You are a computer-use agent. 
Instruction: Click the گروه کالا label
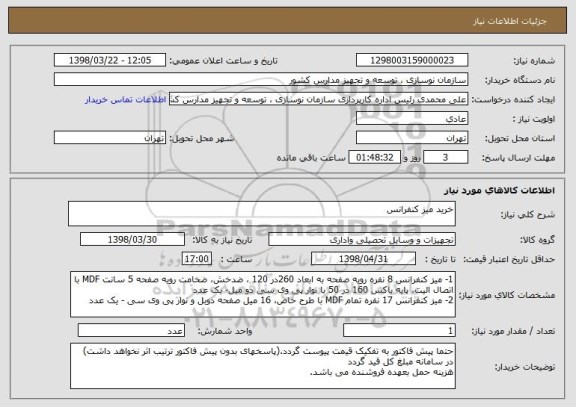pyautogui.click(x=537, y=240)
